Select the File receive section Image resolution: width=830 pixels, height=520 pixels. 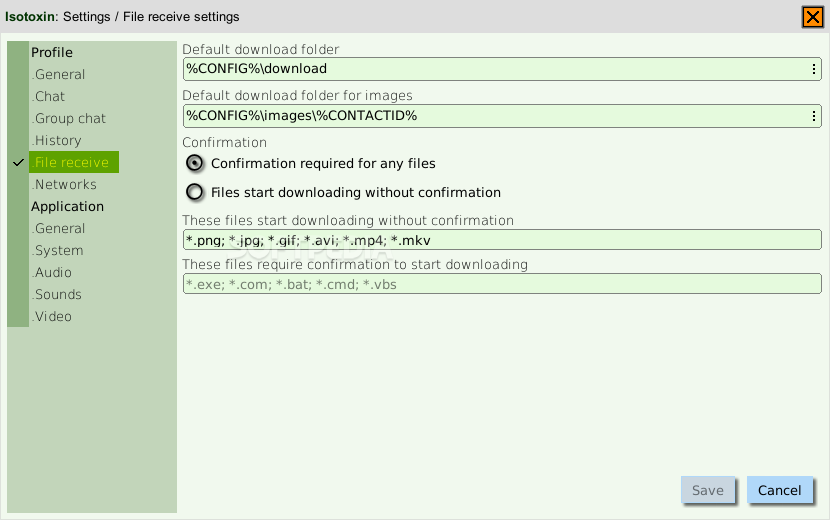pos(74,162)
